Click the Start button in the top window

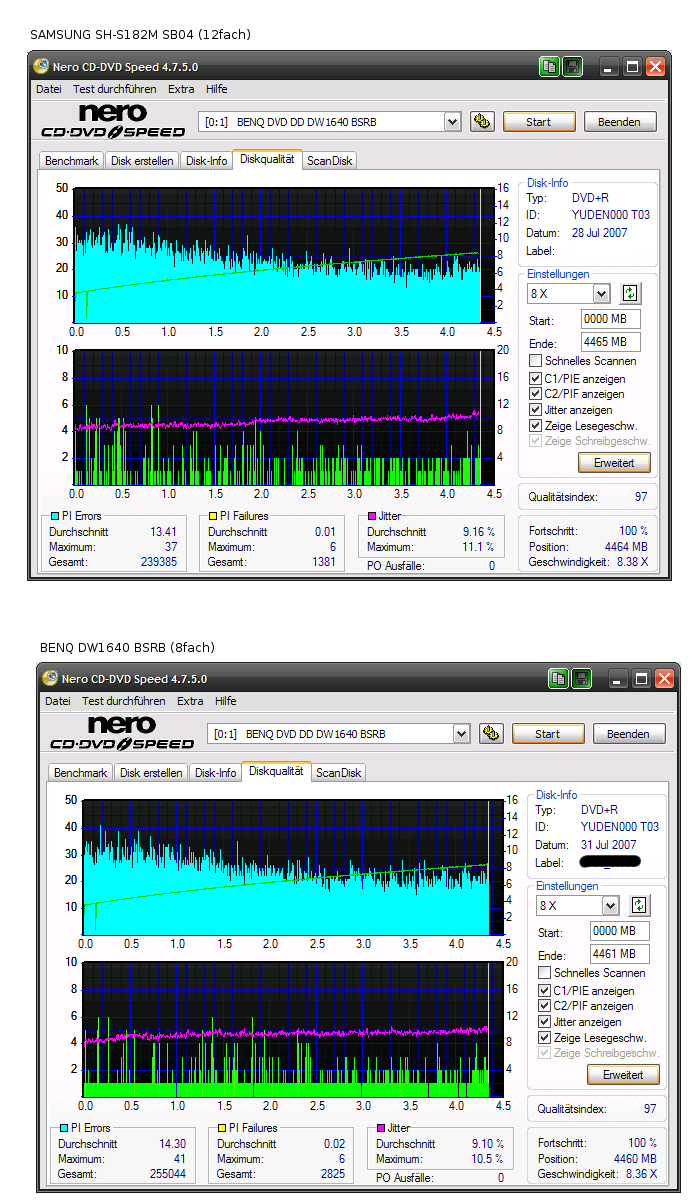click(539, 122)
